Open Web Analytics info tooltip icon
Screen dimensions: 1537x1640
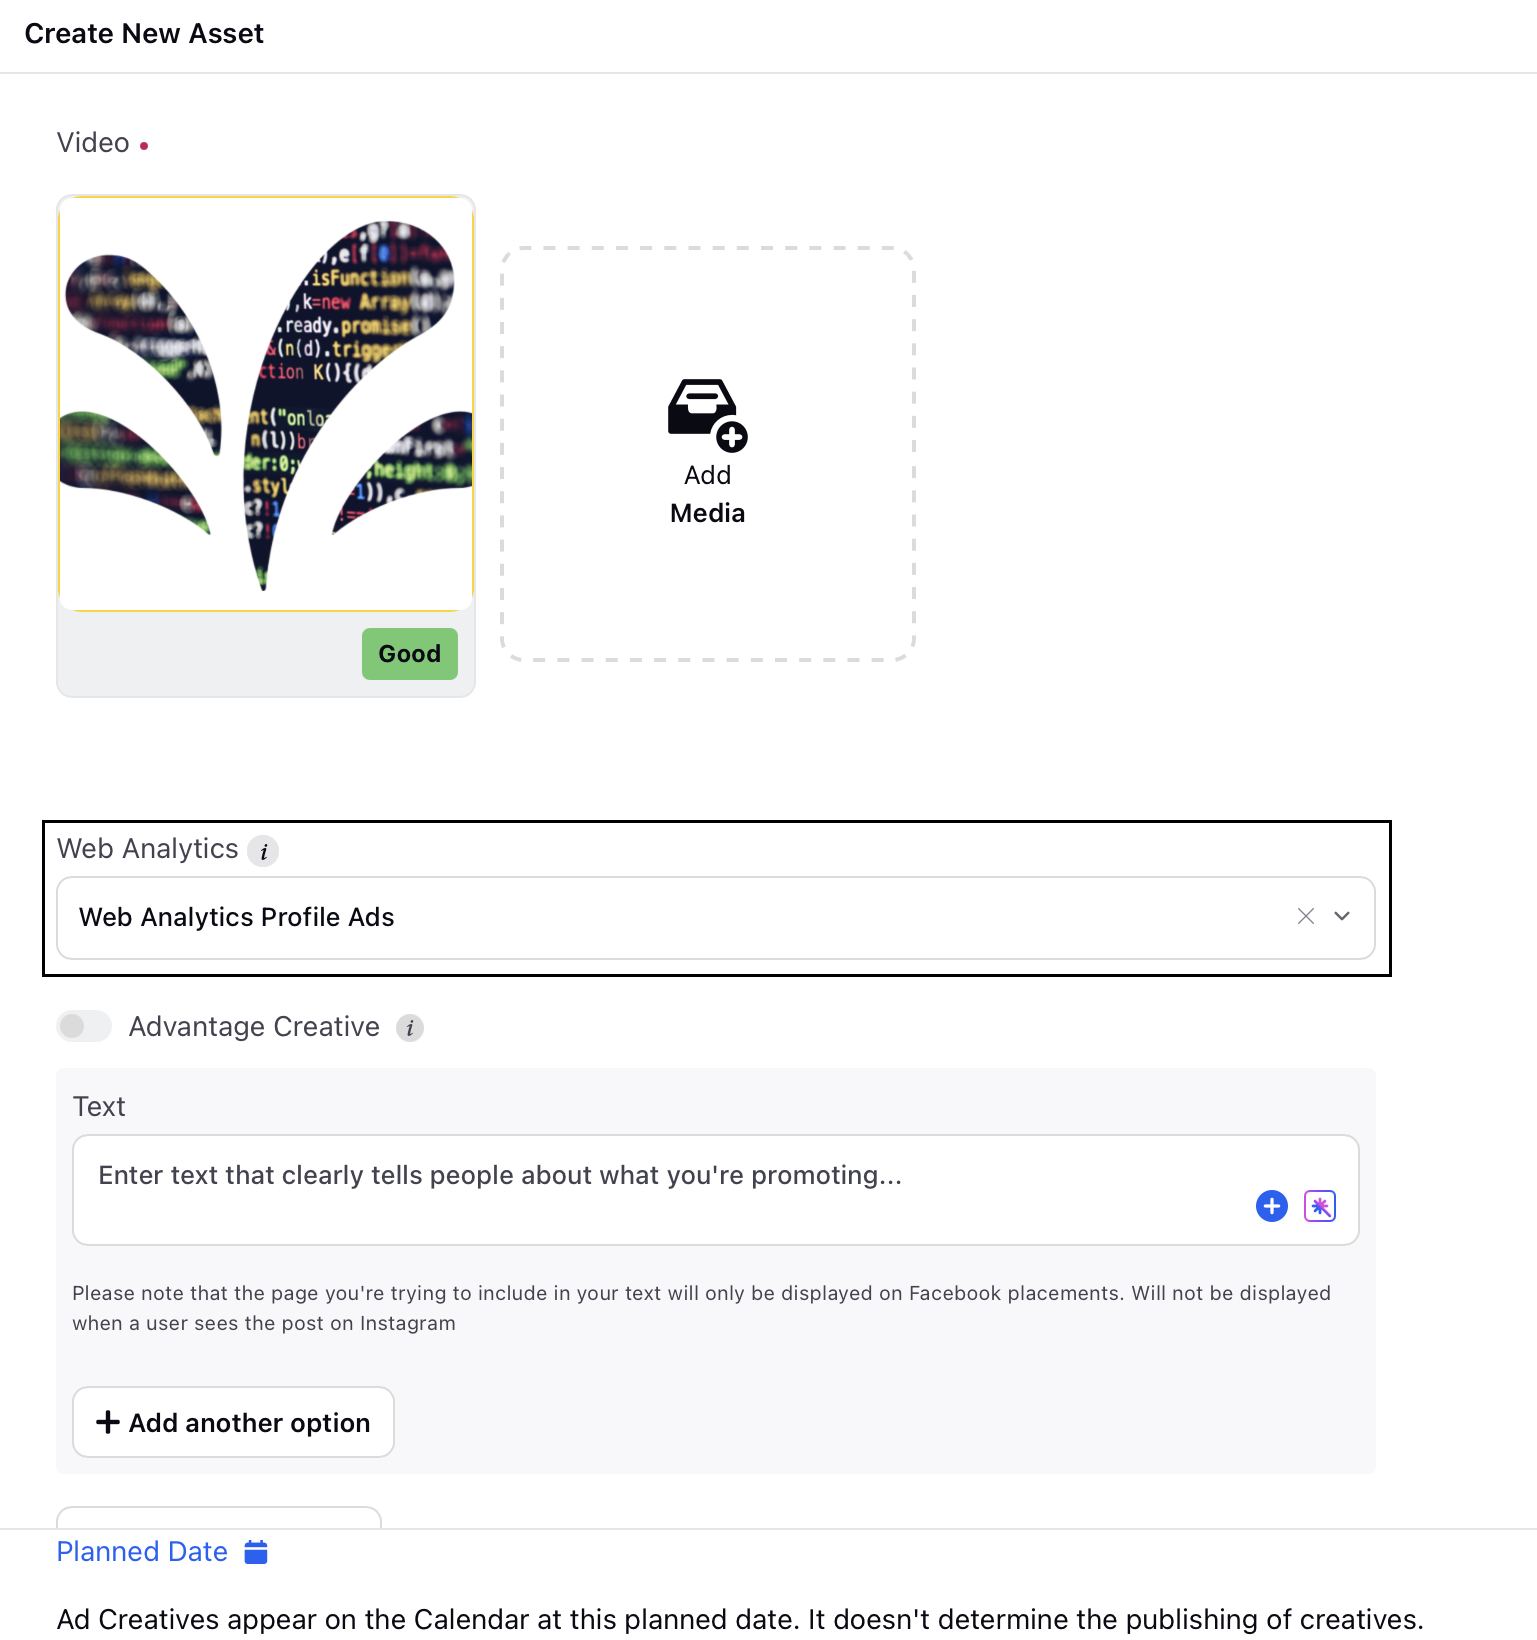coord(263,851)
